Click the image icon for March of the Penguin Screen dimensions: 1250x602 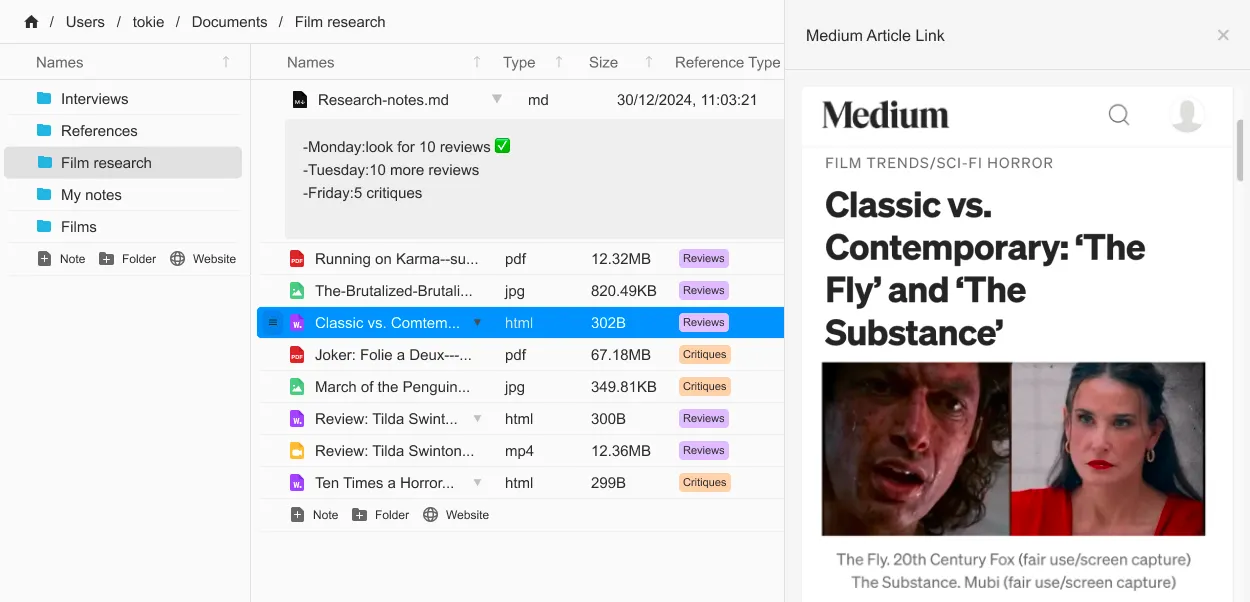(x=297, y=387)
